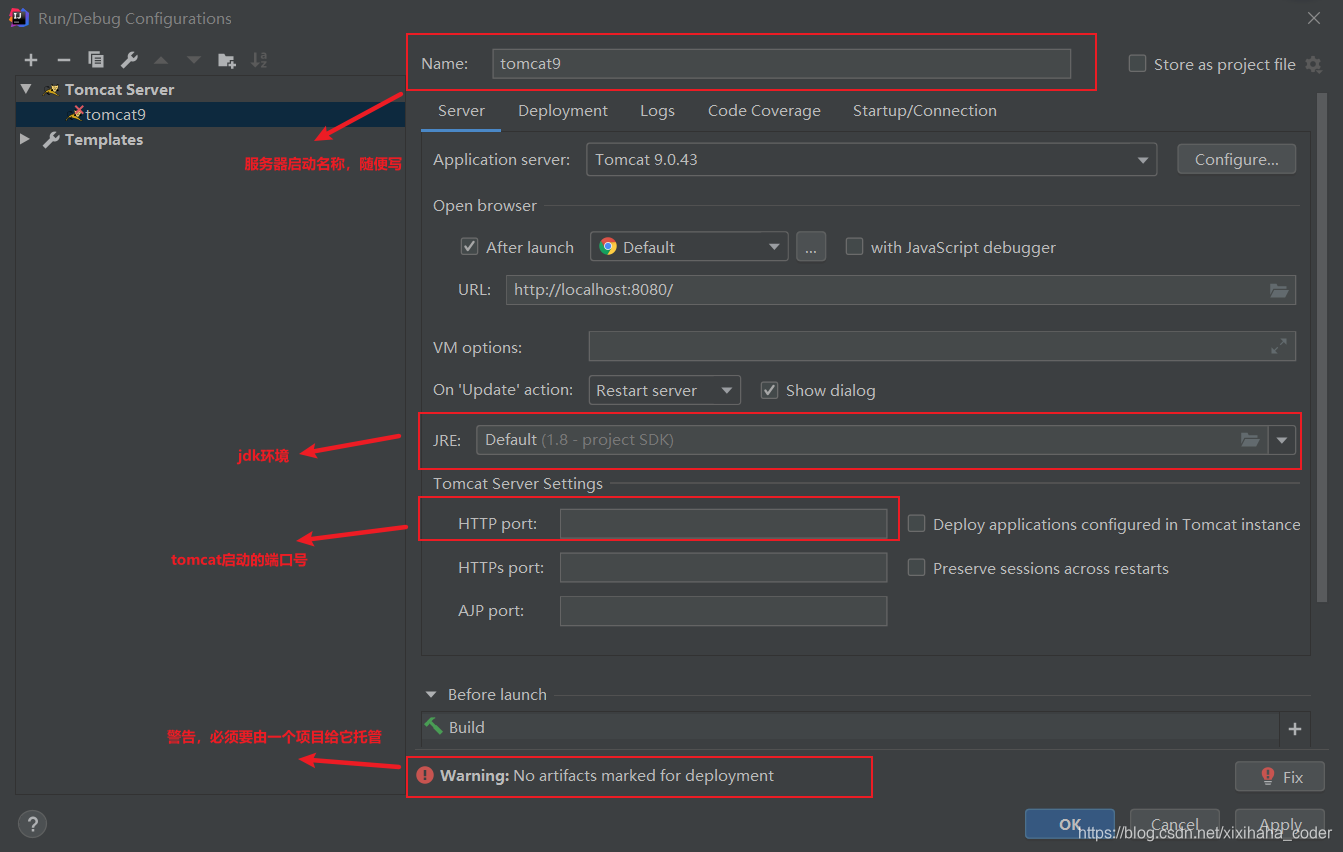
Task: Click the browser ellipsis button
Action: 811,247
